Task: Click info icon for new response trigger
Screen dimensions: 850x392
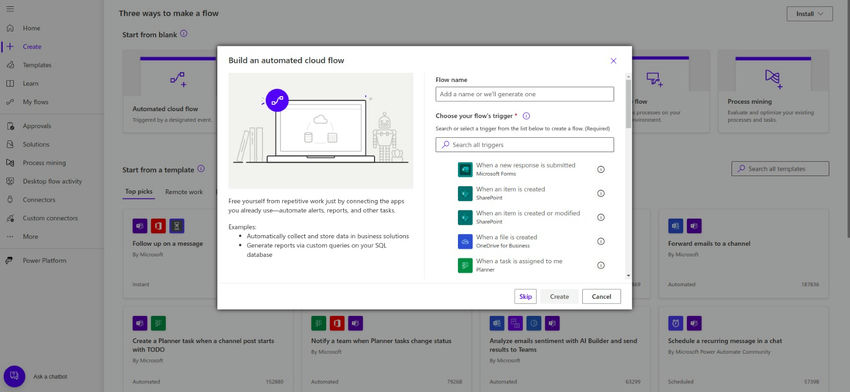Action: point(601,170)
